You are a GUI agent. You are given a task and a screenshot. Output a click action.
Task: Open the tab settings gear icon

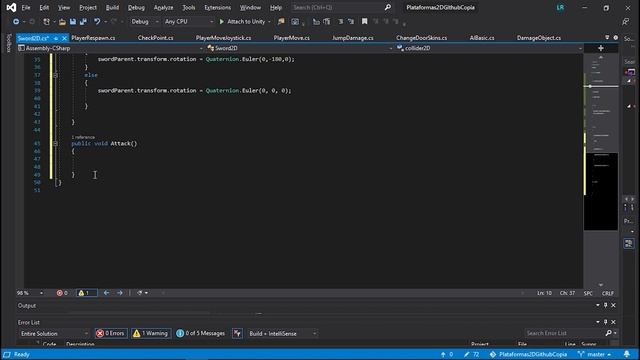[x=616, y=38]
